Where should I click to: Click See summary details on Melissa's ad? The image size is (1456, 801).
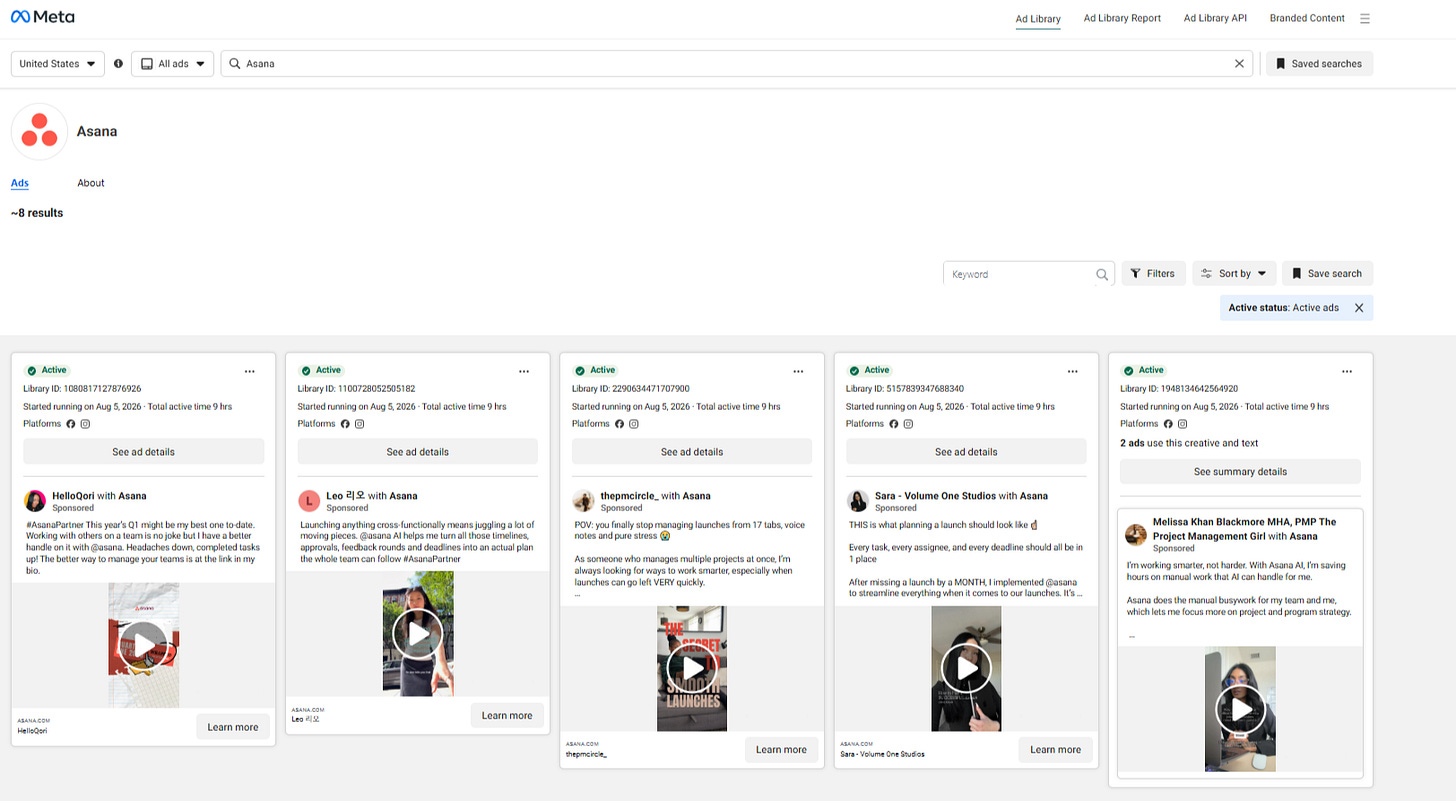(1240, 471)
